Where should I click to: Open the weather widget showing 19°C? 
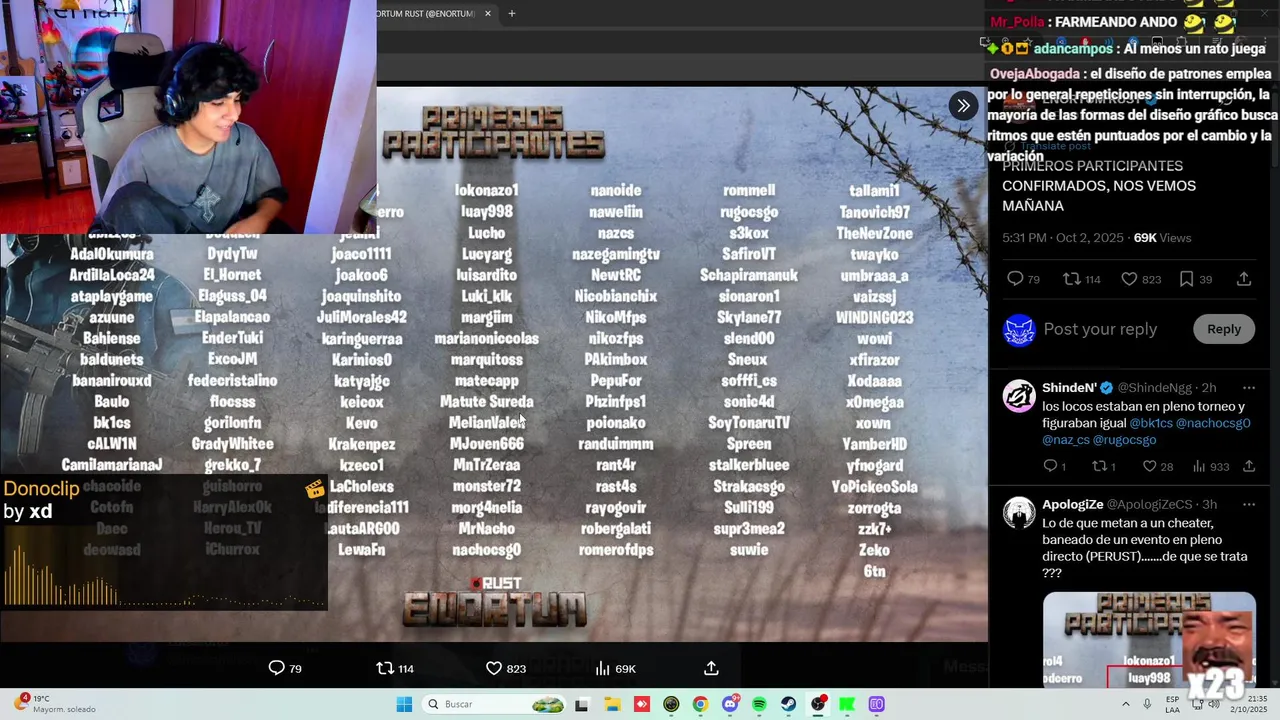coord(55,704)
